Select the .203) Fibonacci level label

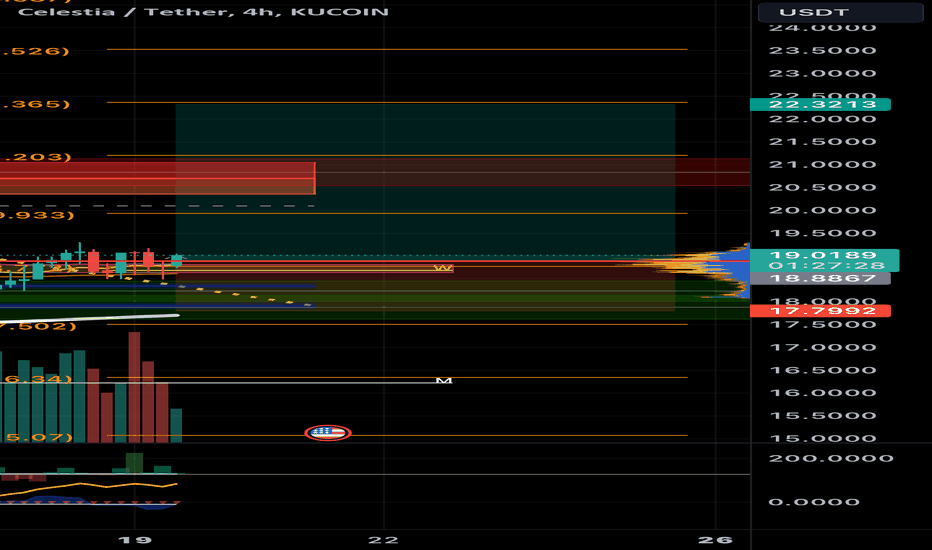pyautogui.click(x=36, y=157)
